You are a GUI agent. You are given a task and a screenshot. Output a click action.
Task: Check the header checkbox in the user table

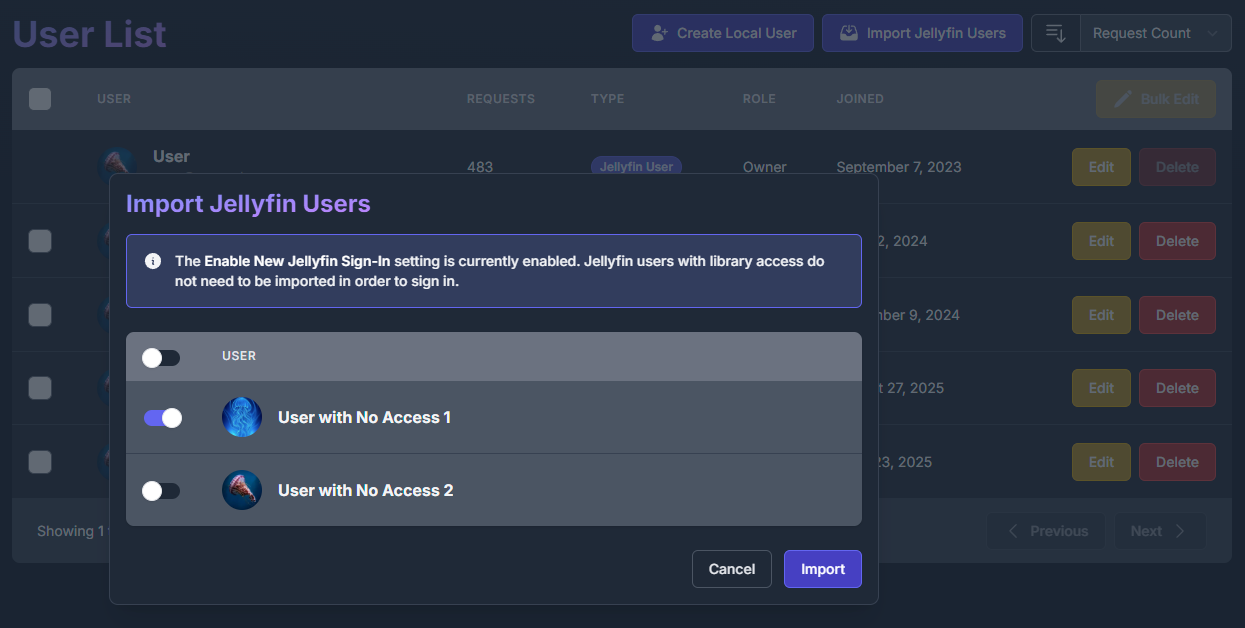[39, 98]
